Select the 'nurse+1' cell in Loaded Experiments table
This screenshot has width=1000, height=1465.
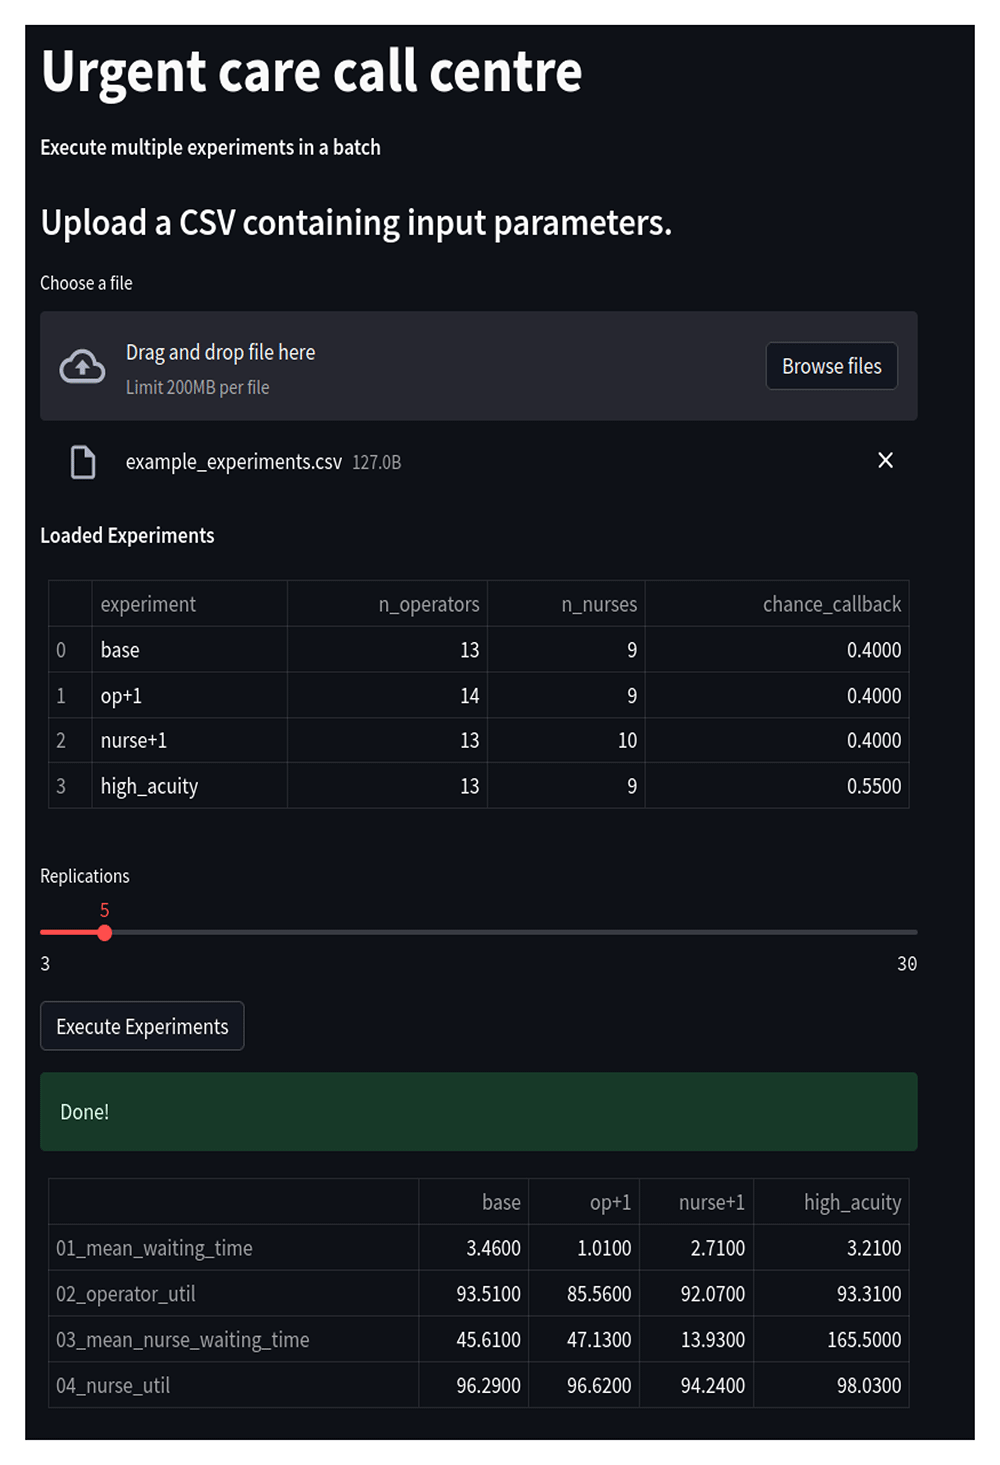(134, 741)
